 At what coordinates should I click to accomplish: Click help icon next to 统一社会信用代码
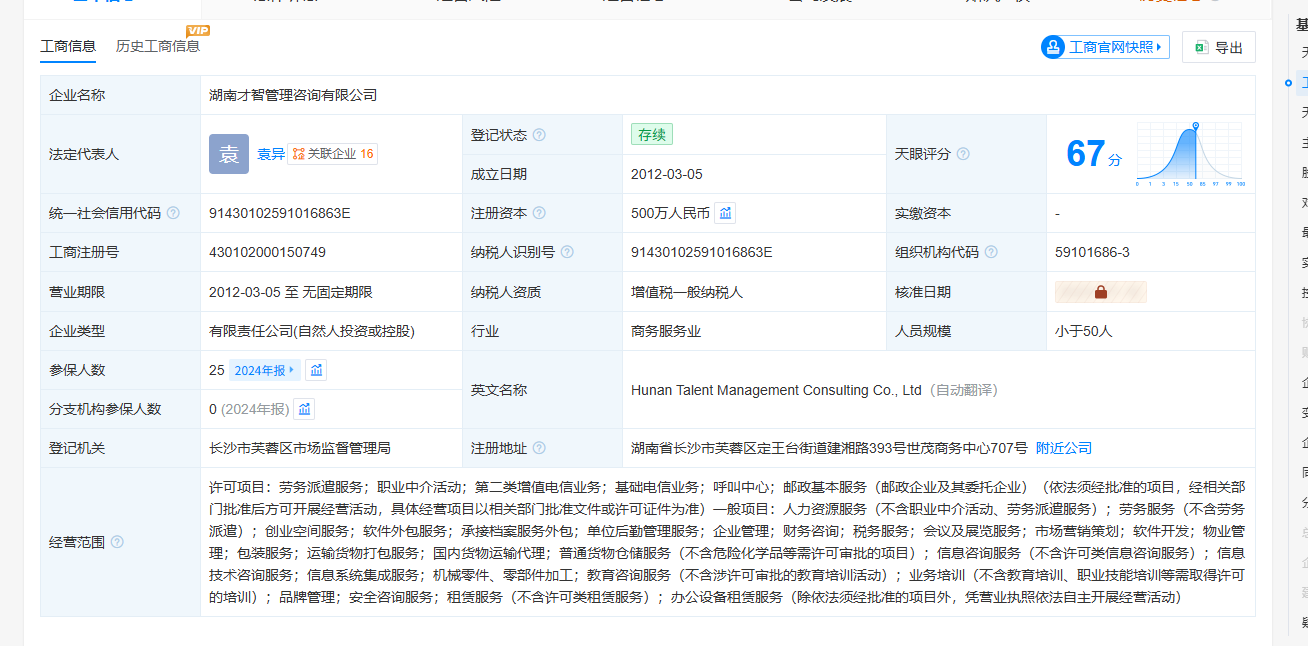173,213
